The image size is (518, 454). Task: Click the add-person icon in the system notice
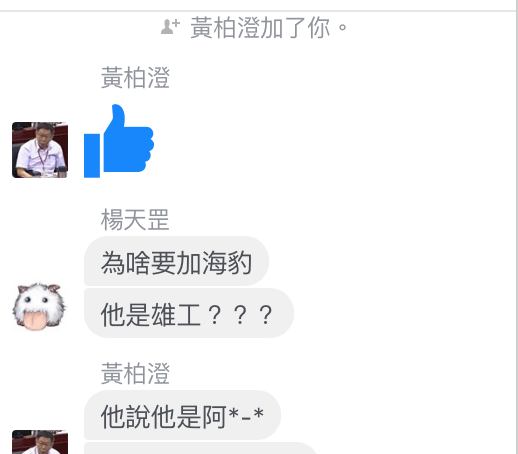[x=170, y=27]
